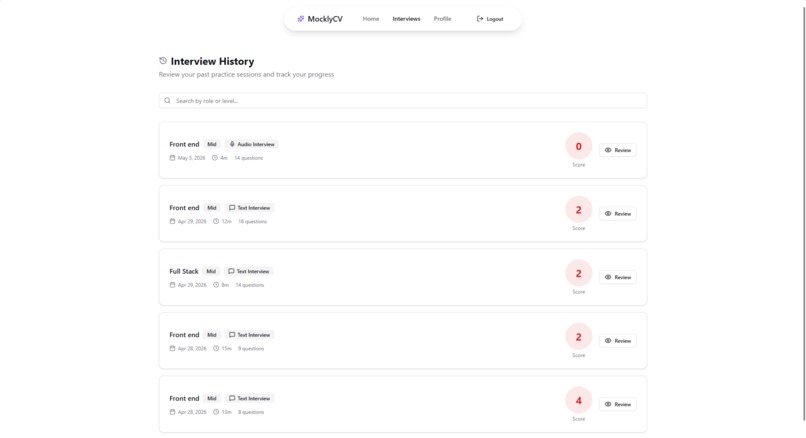Click the score 4 circle

[x=579, y=400]
